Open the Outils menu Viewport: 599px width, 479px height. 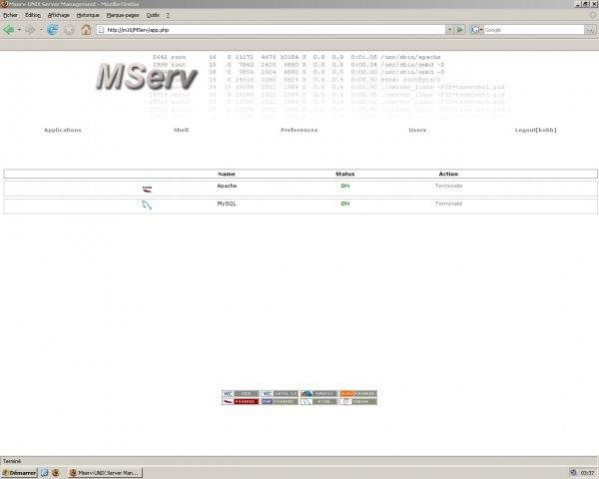click(x=153, y=15)
